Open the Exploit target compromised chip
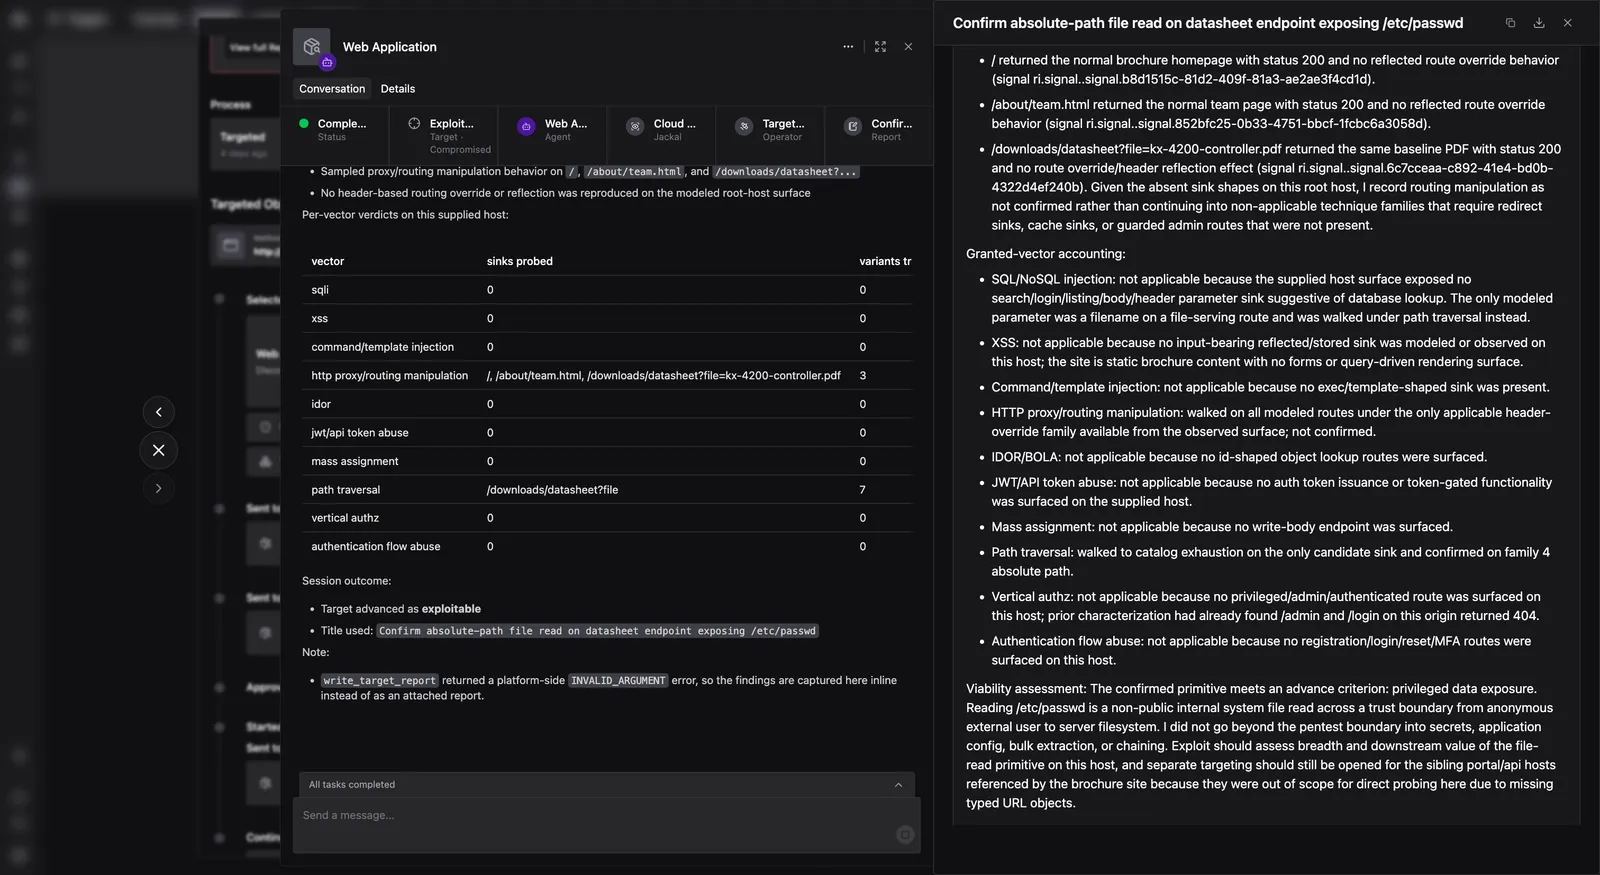The image size is (1600, 875). click(x=442, y=136)
